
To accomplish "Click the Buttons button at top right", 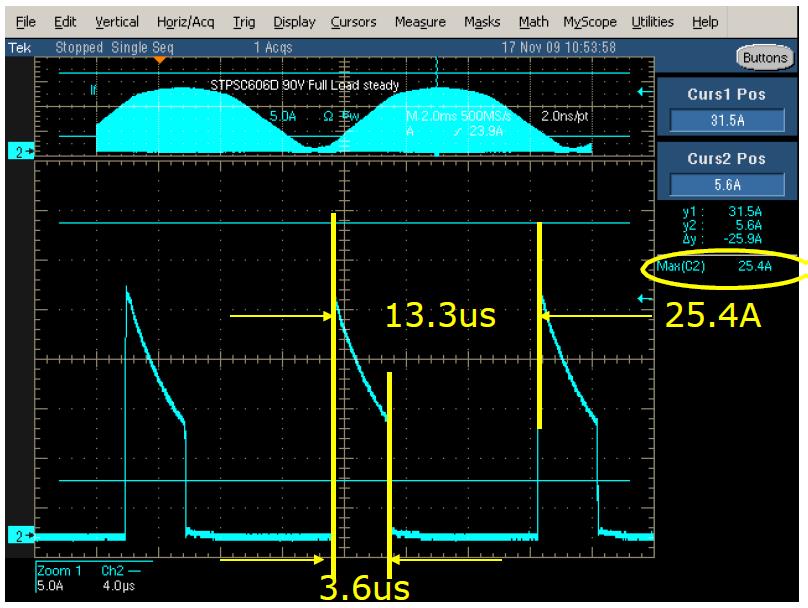I will 765,58.
